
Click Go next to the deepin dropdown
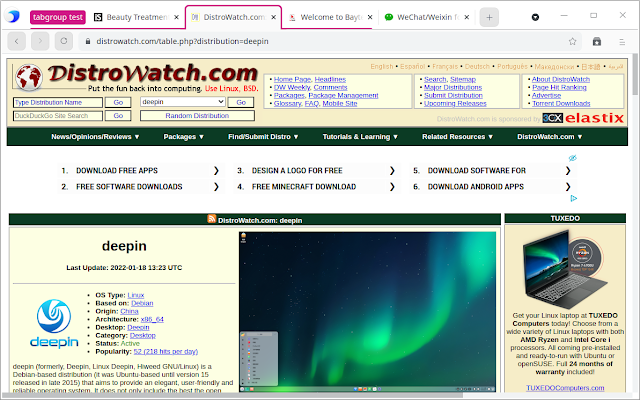(x=241, y=102)
